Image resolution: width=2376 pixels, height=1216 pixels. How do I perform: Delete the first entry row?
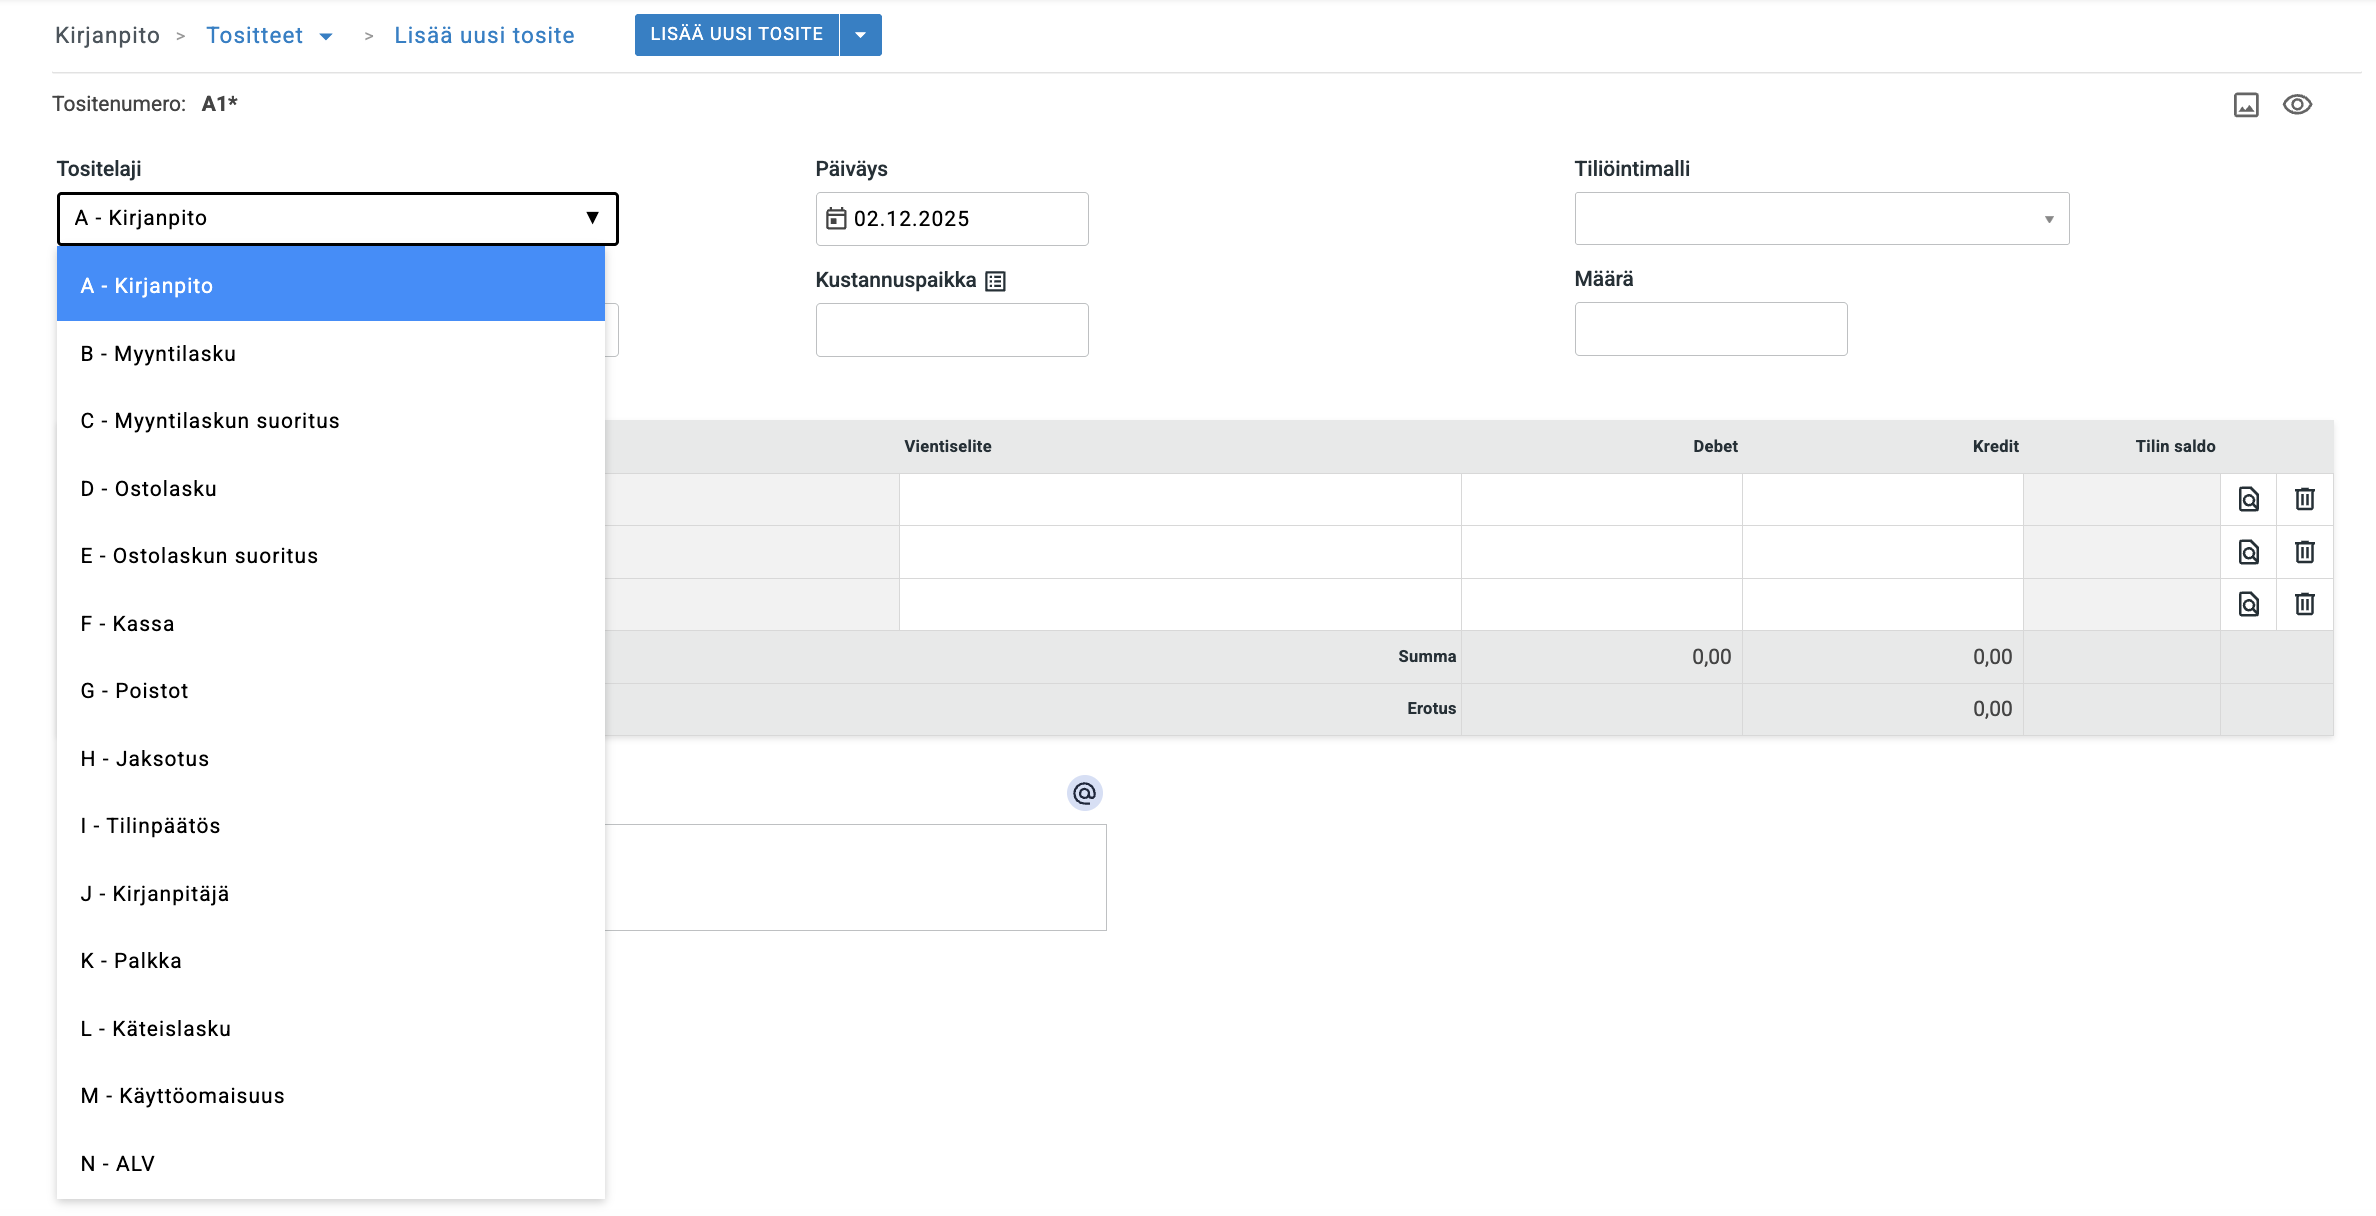pos(2304,499)
